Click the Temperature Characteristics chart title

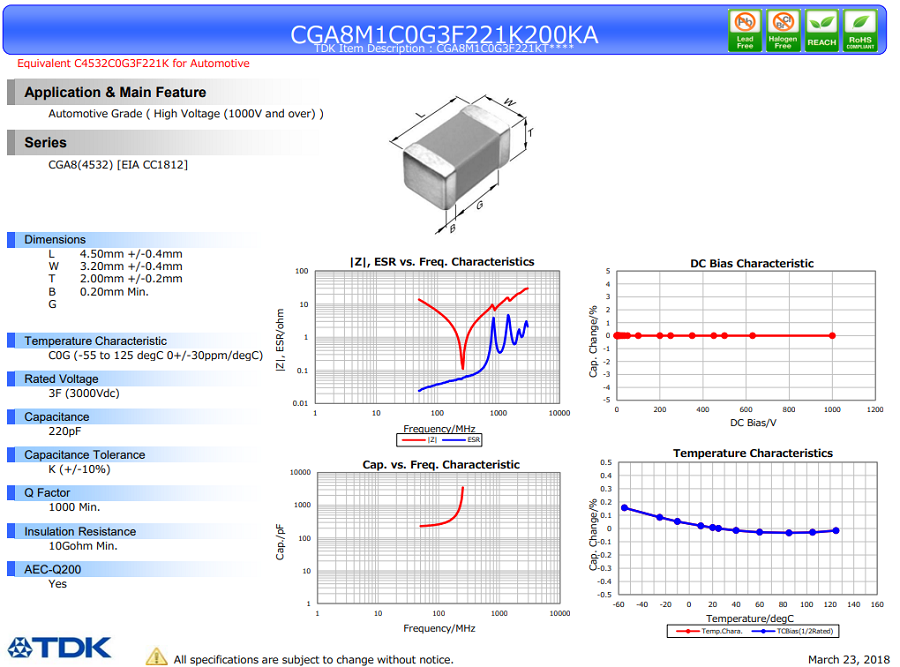tap(752, 453)
